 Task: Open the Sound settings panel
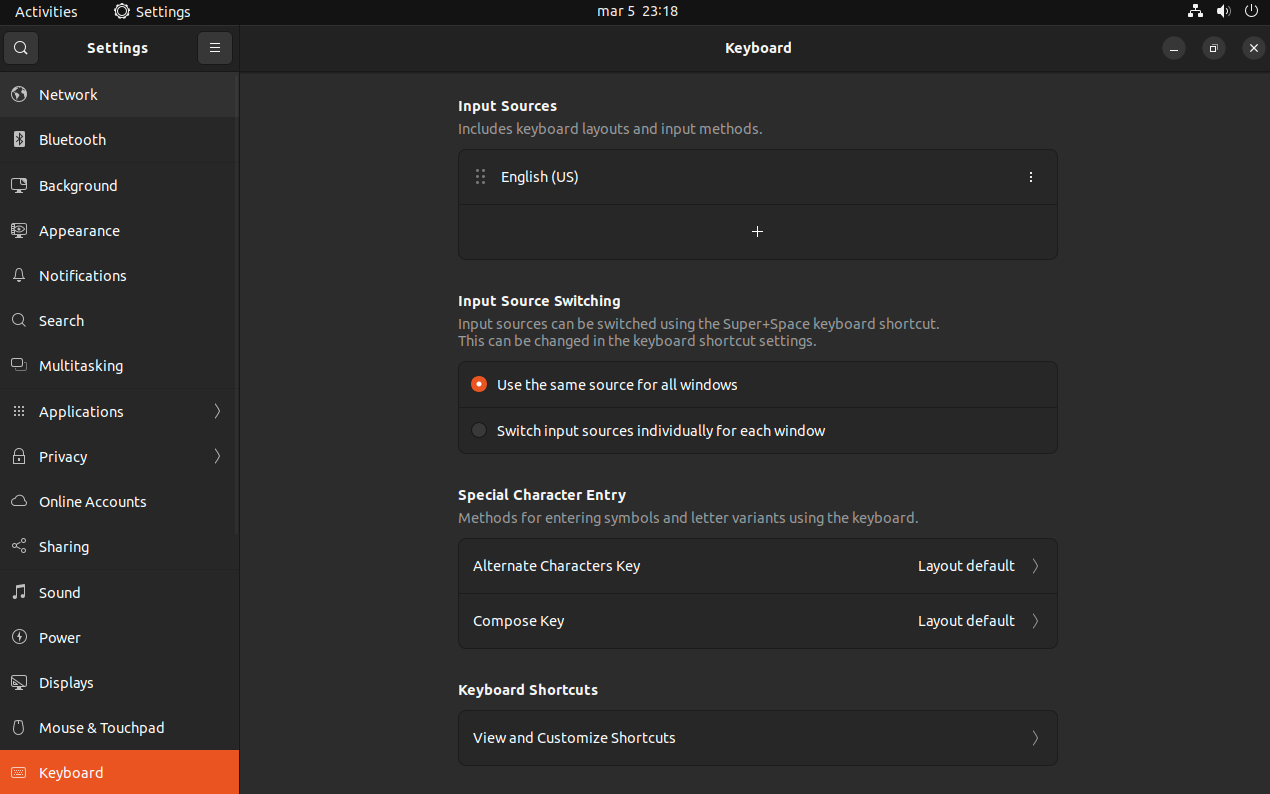click(59, 593)
